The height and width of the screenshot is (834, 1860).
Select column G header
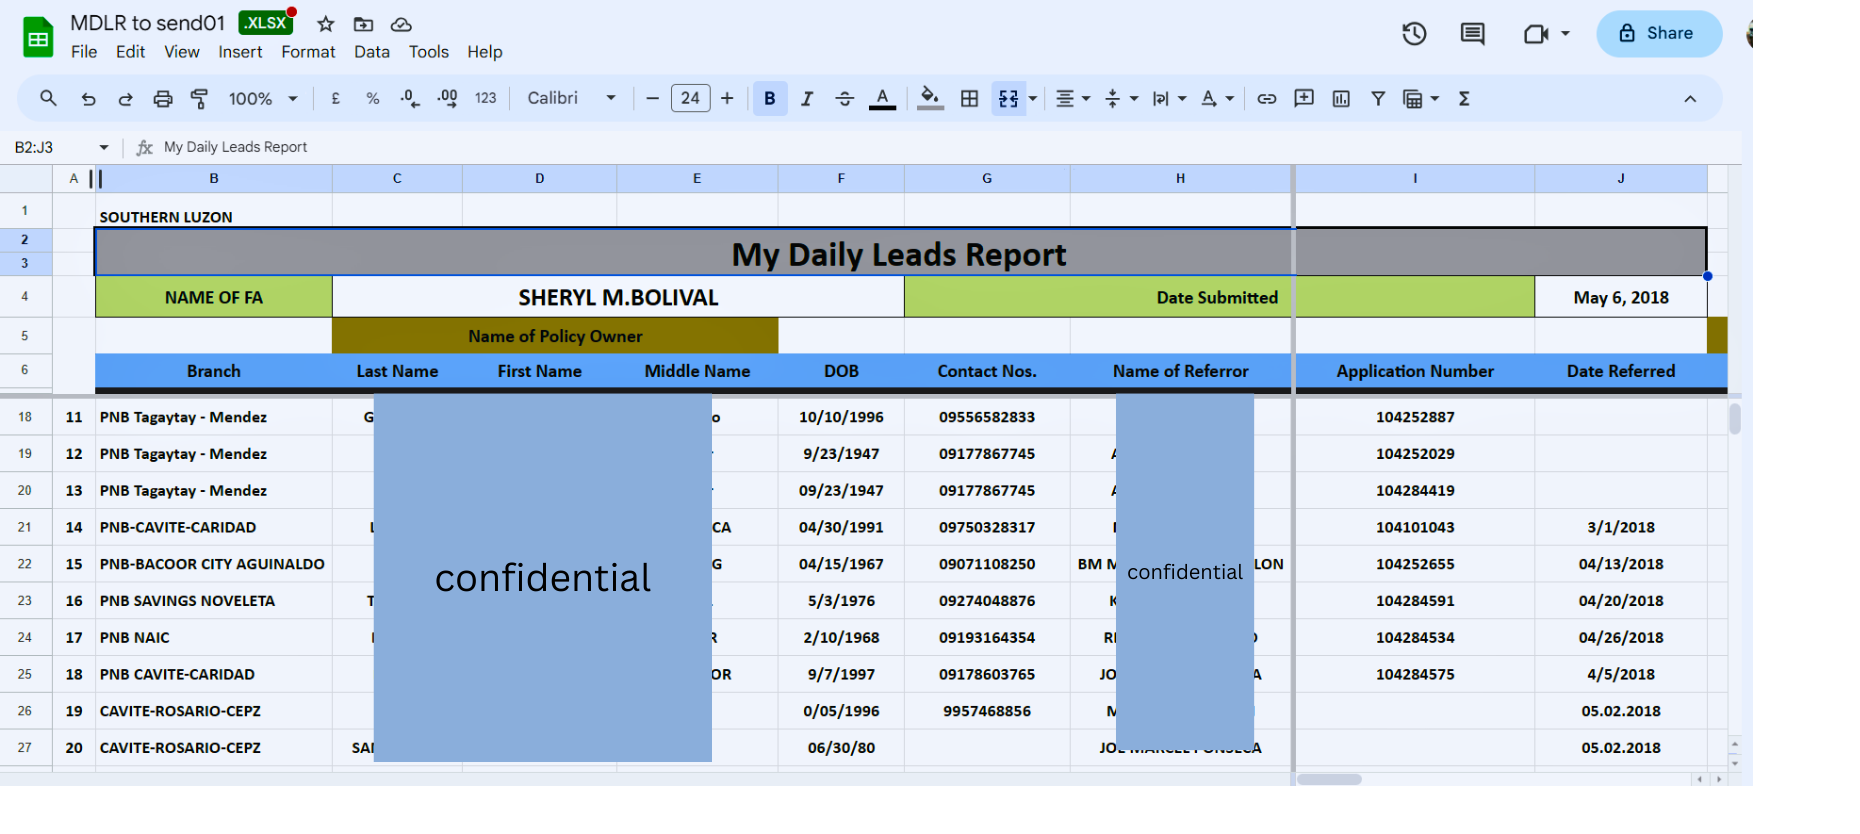point(987,178)
